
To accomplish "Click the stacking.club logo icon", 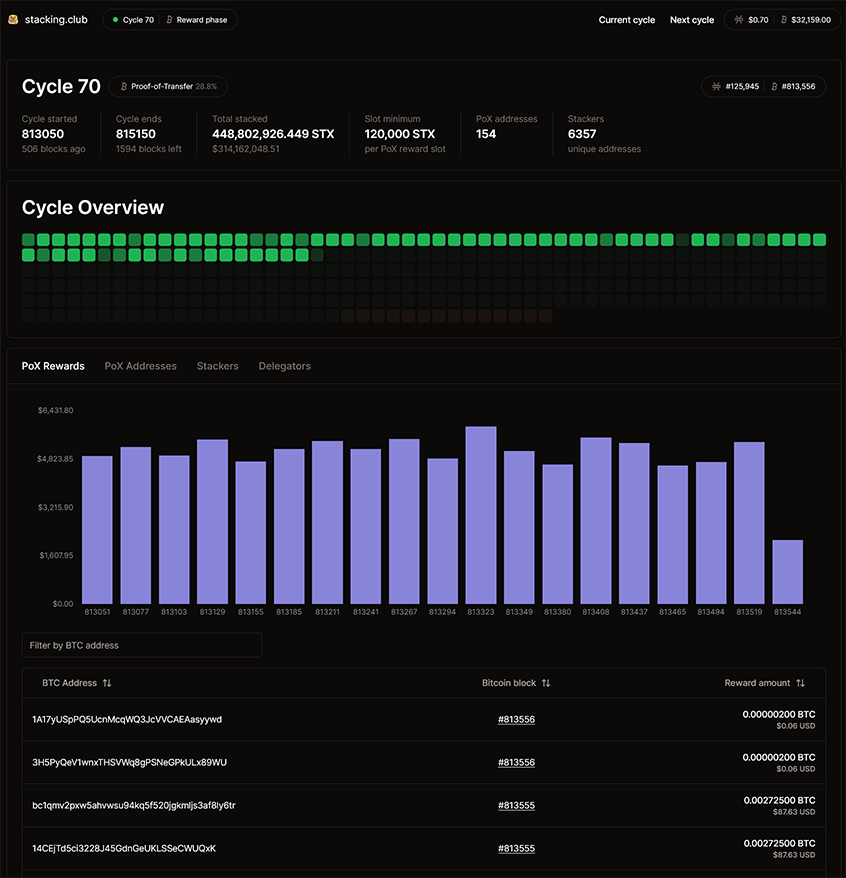I will (x=14, y=20).
